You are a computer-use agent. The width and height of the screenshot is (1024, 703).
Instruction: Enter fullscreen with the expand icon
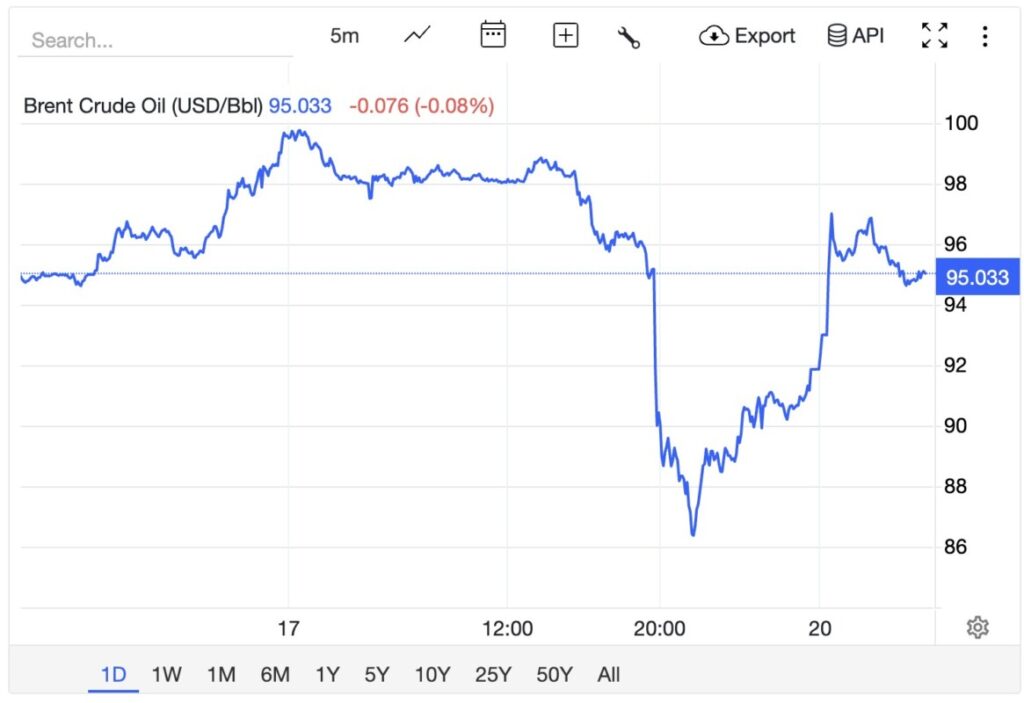(934, 35)
